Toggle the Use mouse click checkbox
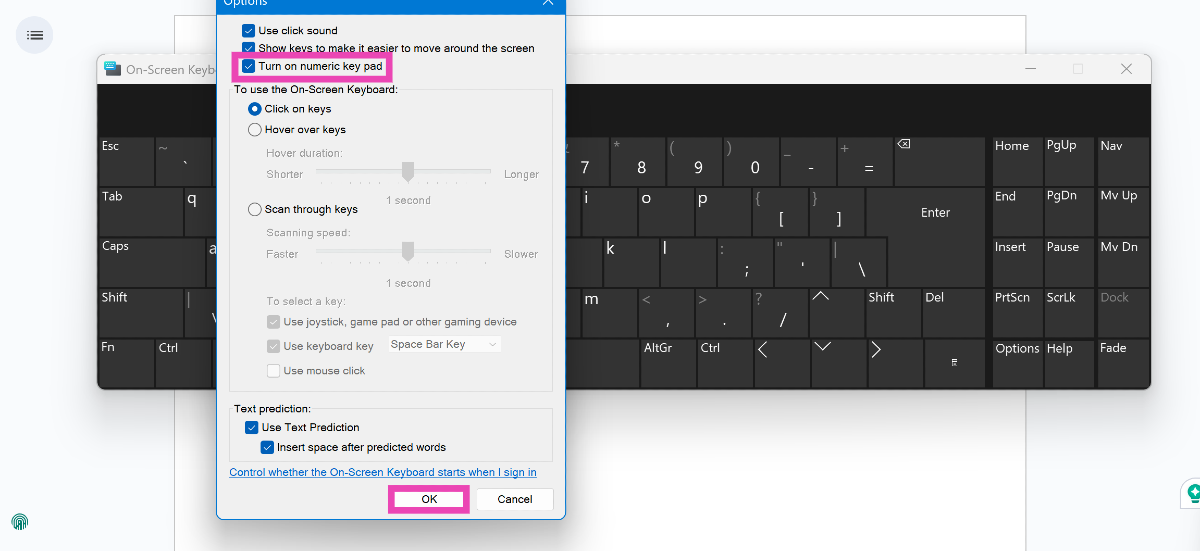The height and width of the screenshot is (551, 1200). (273, 371)
